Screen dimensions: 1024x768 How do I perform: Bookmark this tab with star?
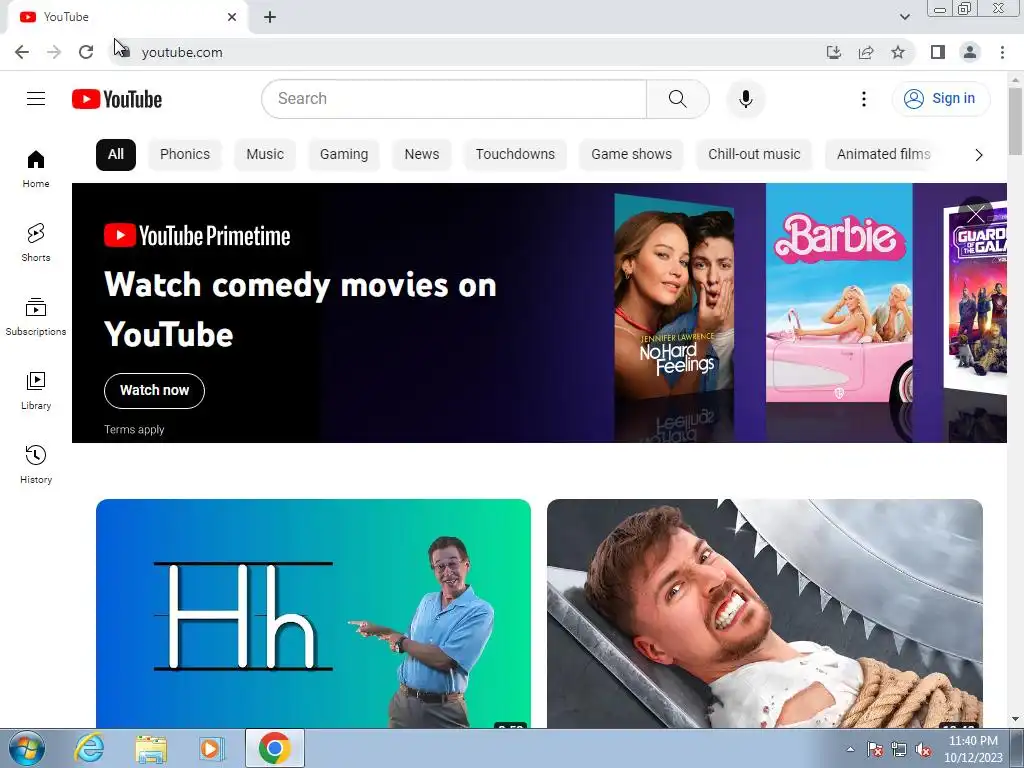pos(898,52)
